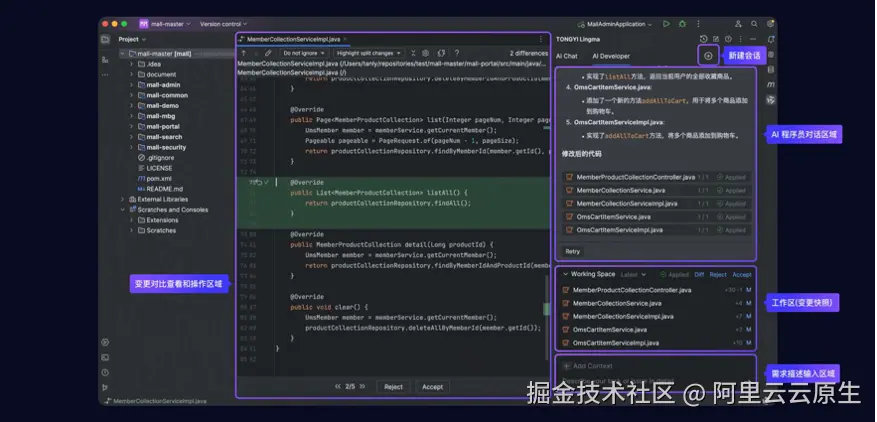The width and height of the screenshot is (877, 422).
Task: Open the Notifications bell in the right stripe
Action: [771, 39]
